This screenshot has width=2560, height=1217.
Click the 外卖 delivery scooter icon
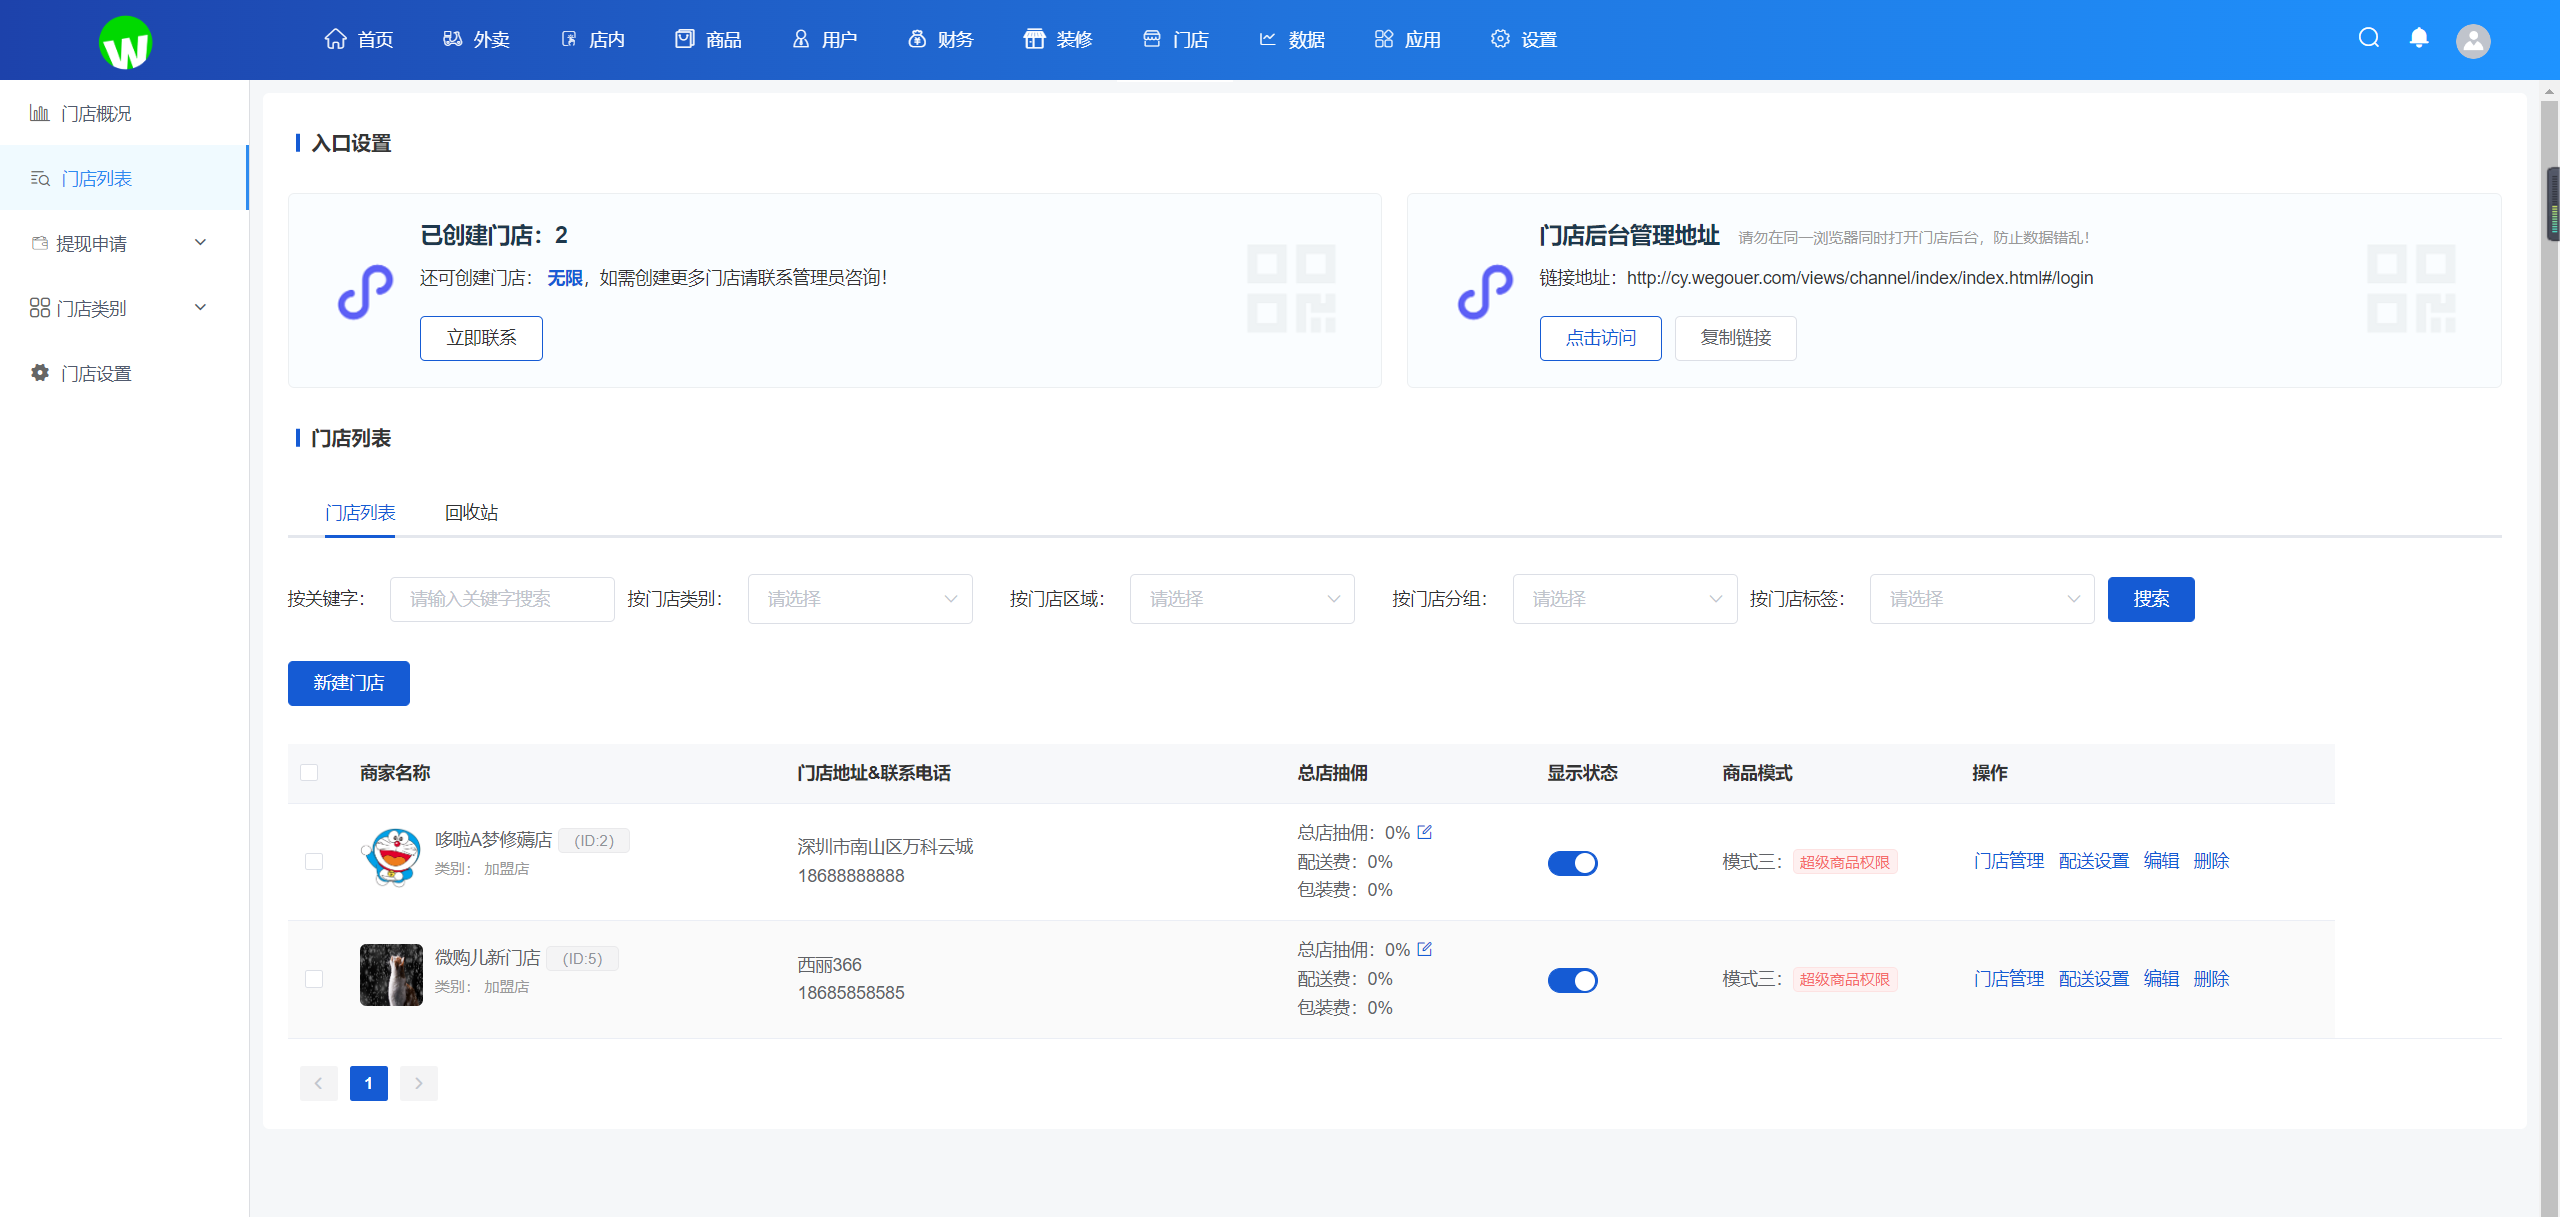452,39
